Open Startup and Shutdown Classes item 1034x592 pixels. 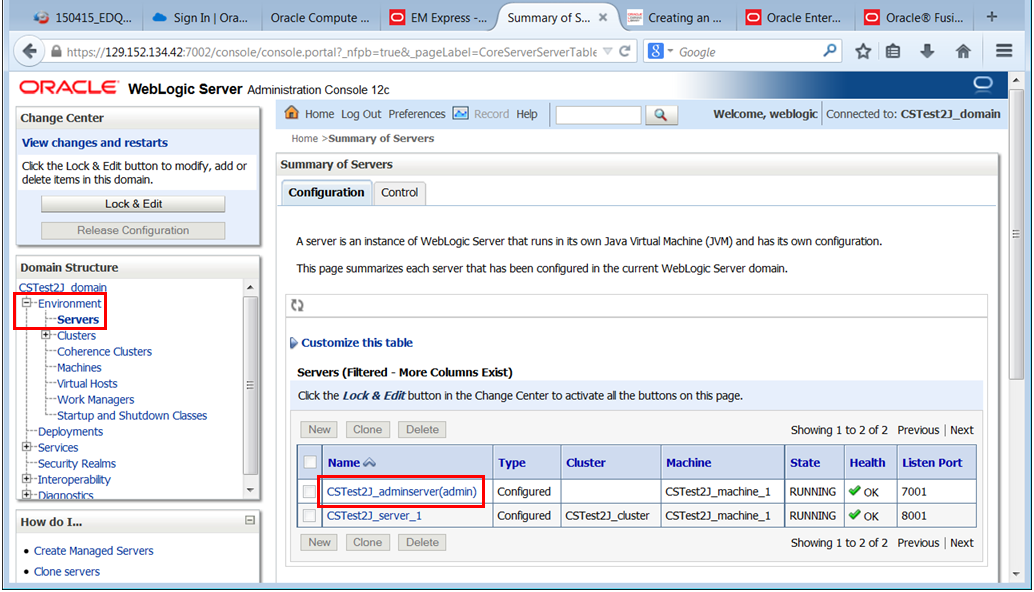(132, 415)
